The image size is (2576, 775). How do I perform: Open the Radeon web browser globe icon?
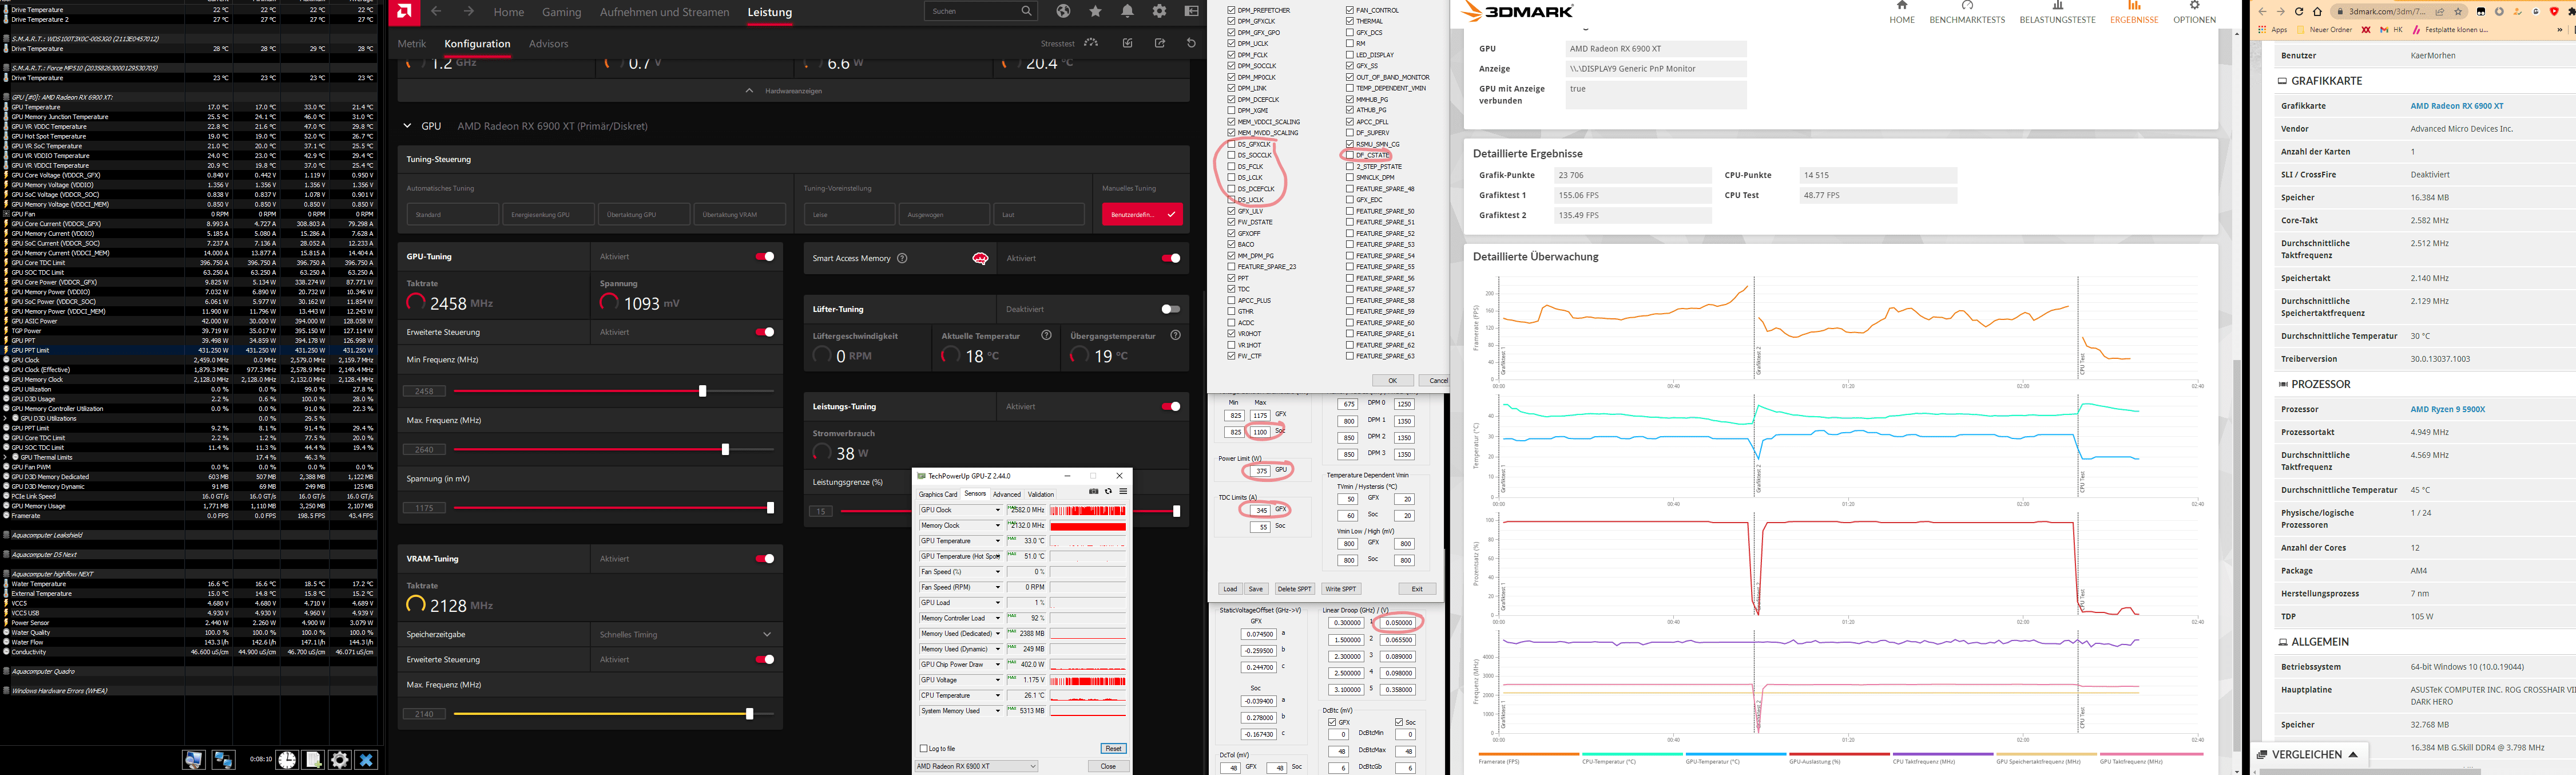pyautogui.click(x=1063, y=11)
